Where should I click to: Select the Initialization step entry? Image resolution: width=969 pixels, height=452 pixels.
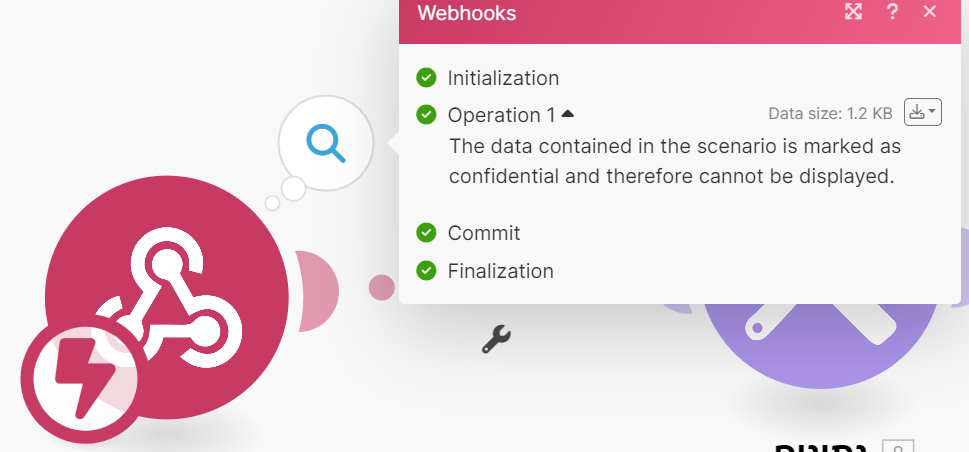tap(503, 78)
